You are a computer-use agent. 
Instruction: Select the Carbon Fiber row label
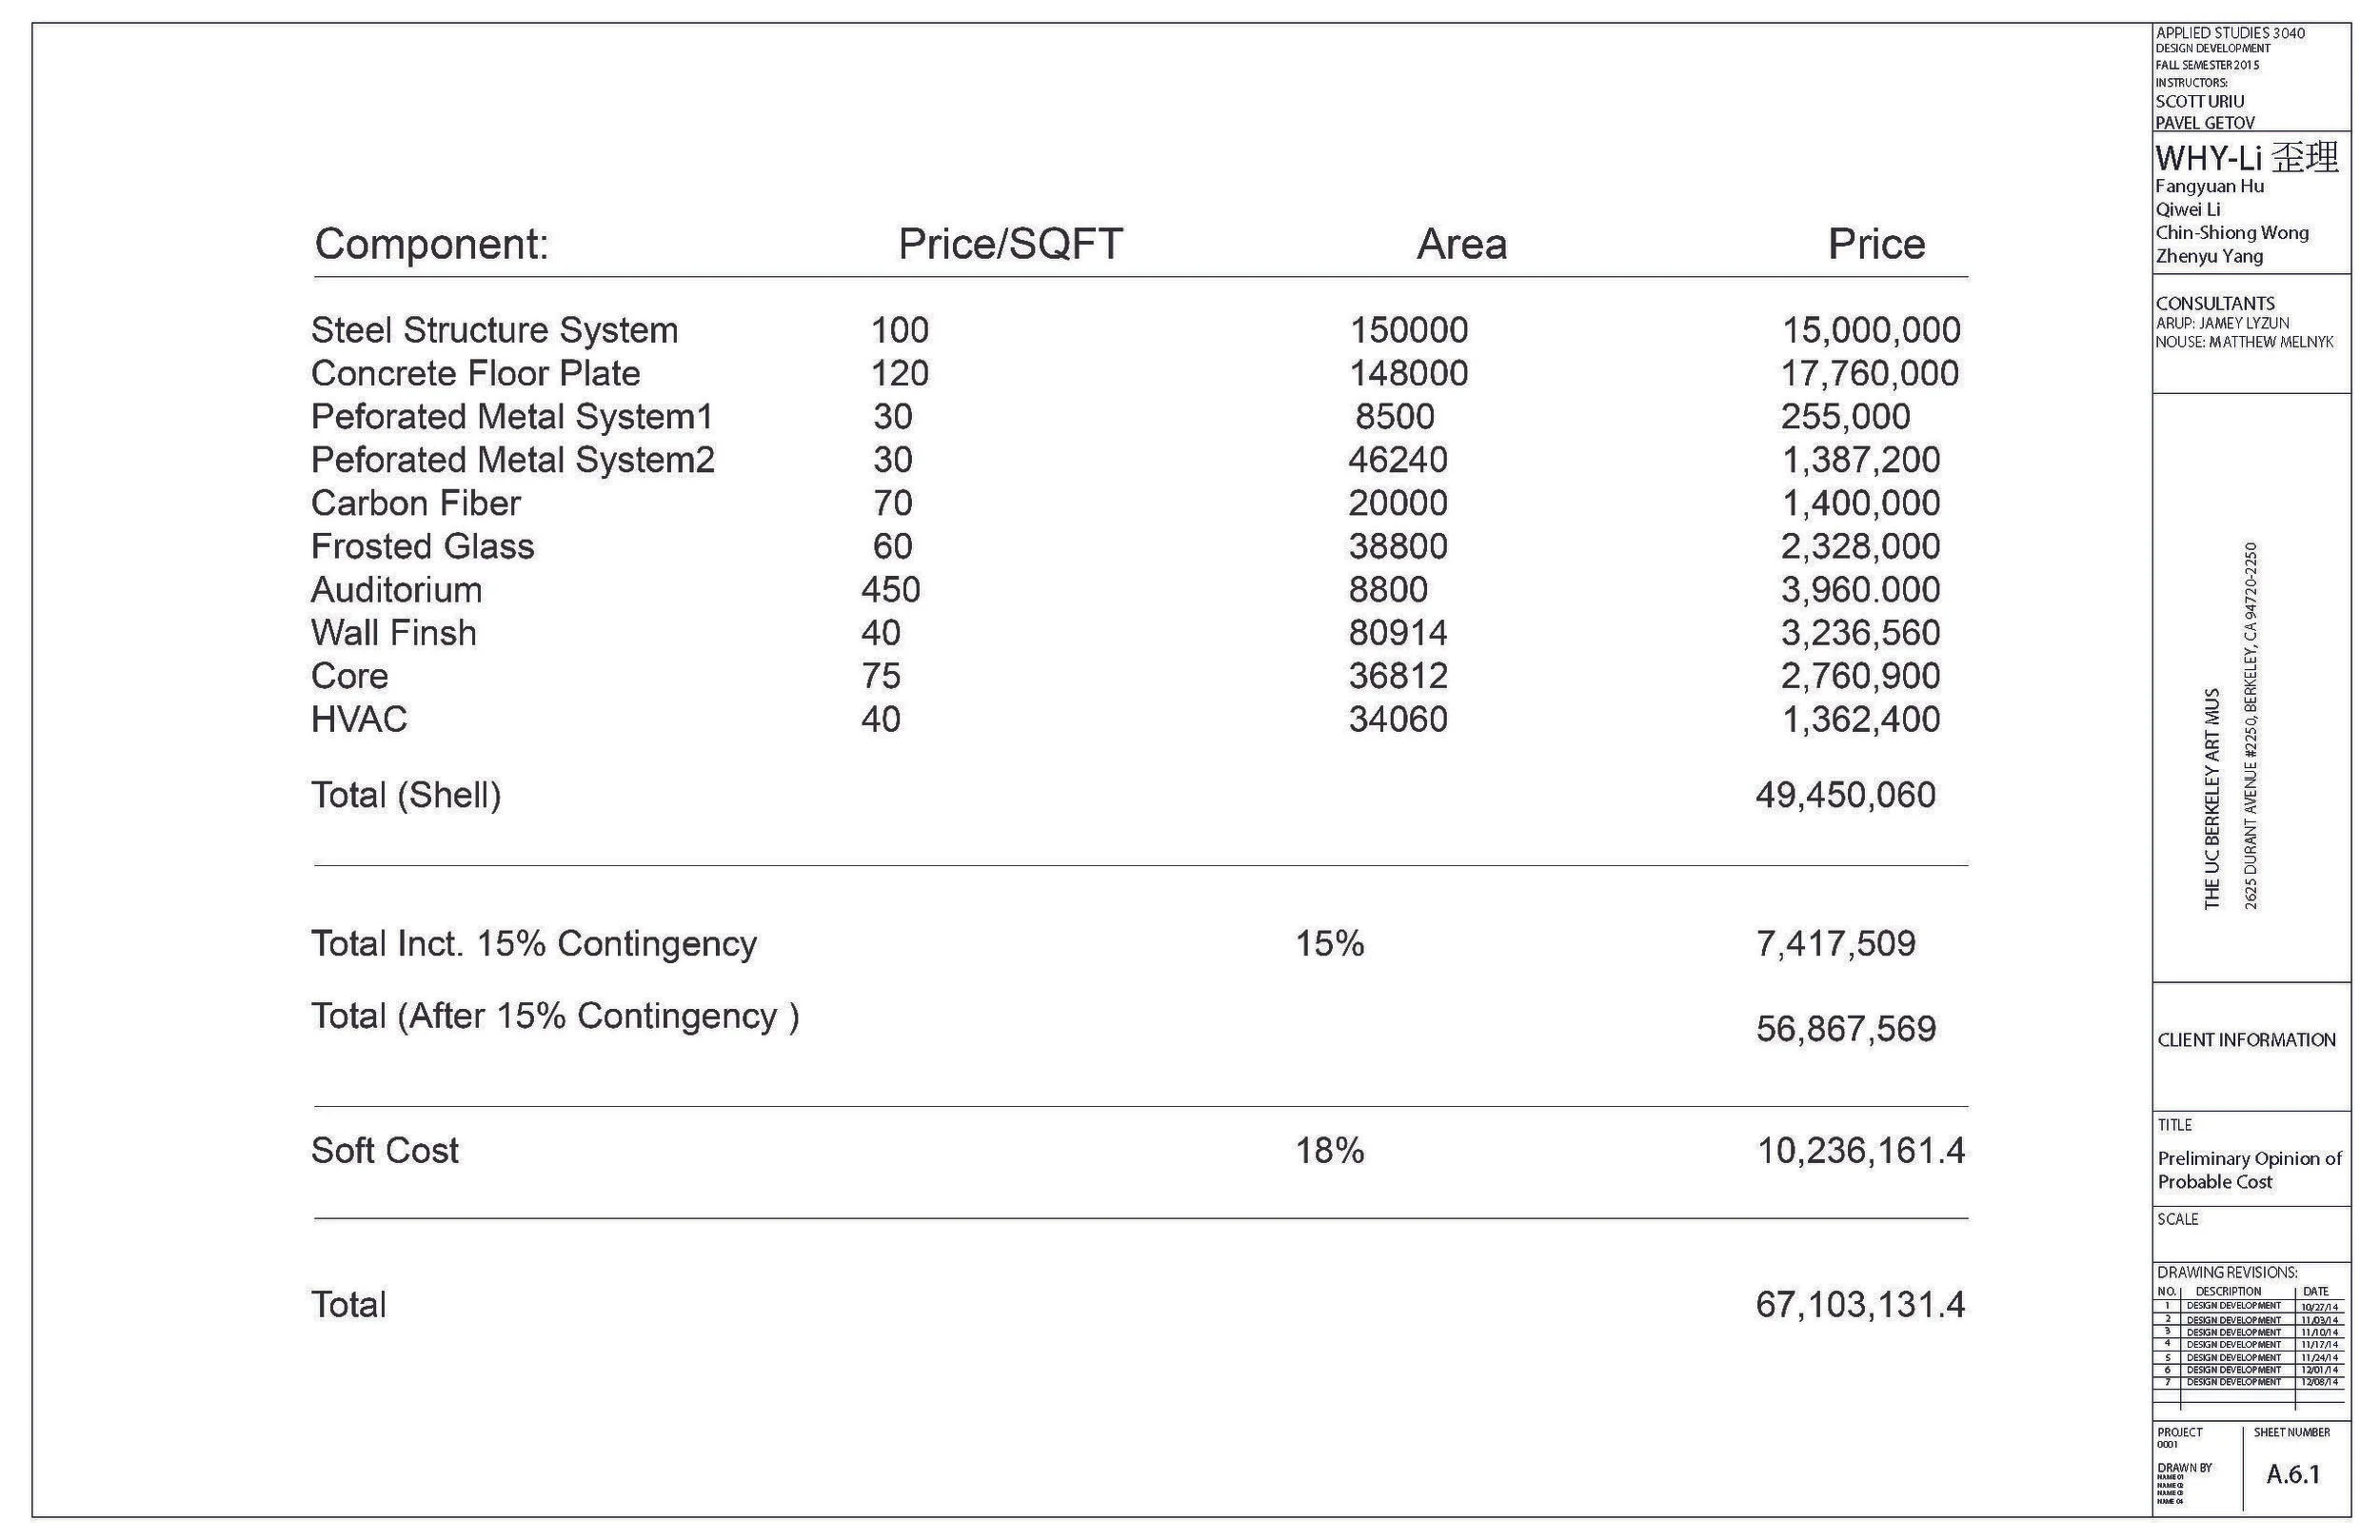[x=415, y=503]
